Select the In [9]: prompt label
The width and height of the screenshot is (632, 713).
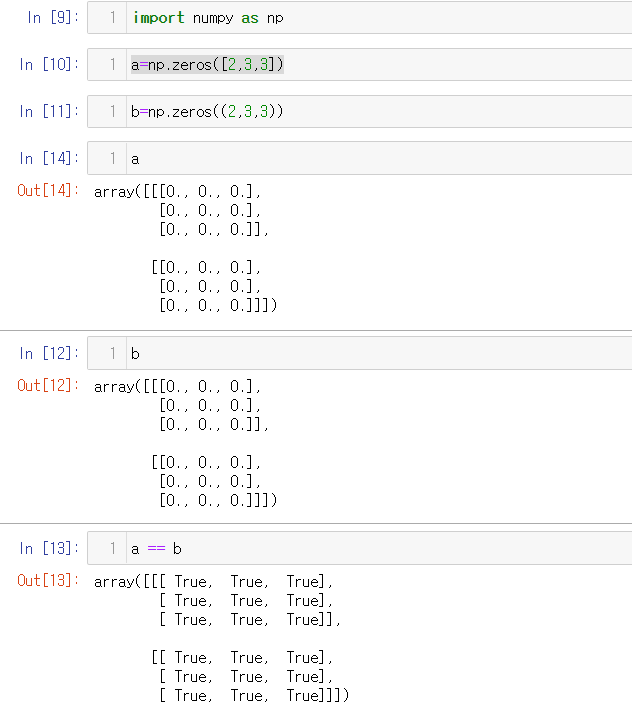tap(53, 18)
